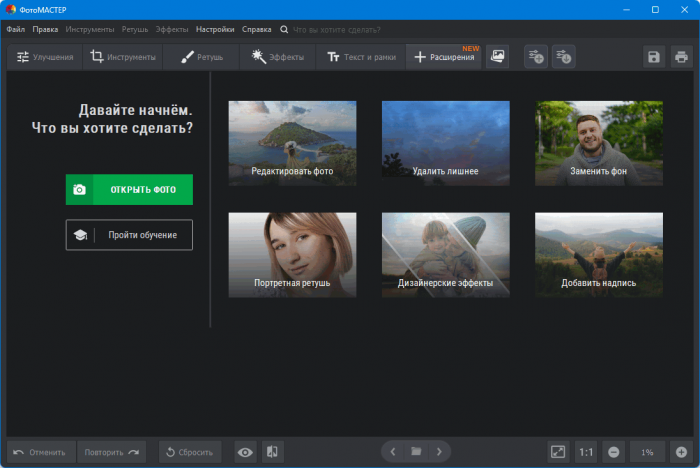The width and height of the screenshot is (700, 468).
Task: Click the Пройти обучение button
Action: pos(129,235)
